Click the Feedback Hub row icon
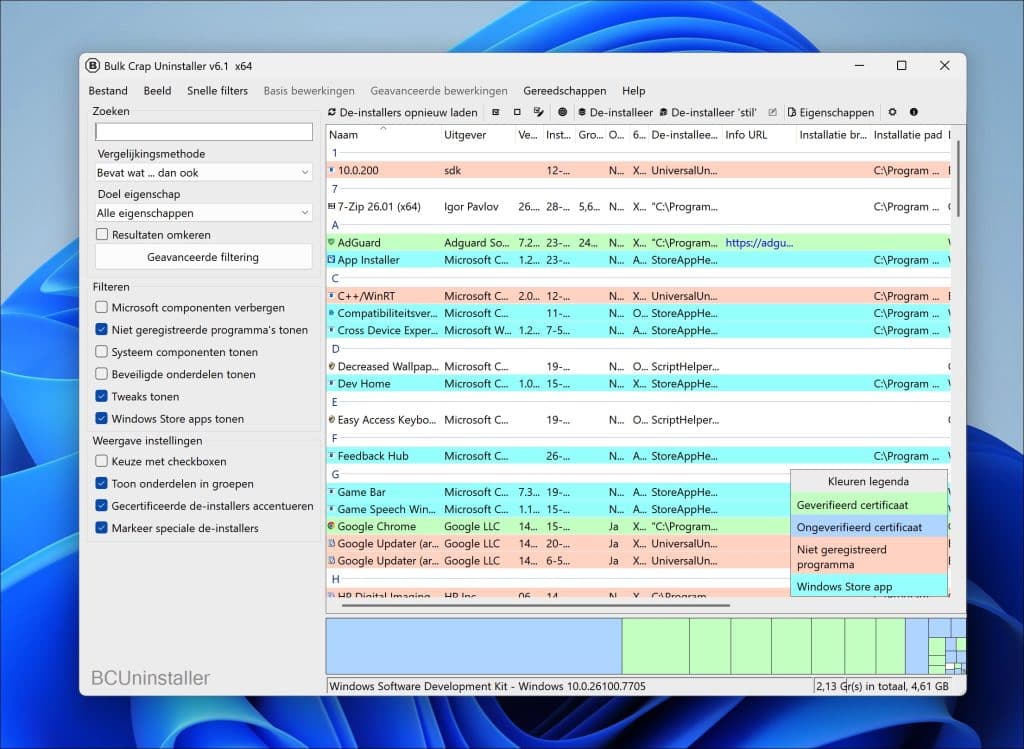1024x749 pixels. tap(332, 456)
